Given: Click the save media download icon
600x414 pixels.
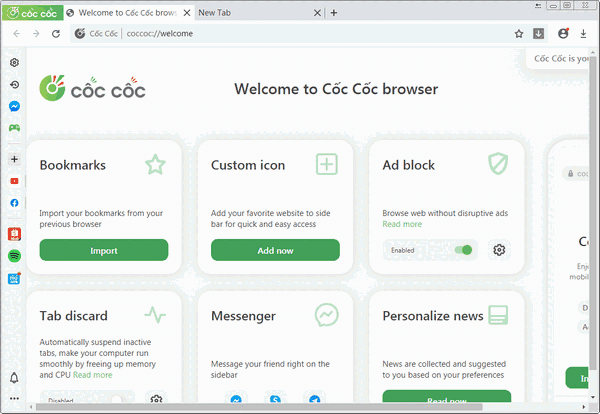Looking at the screenshot, I should (538, 34).
